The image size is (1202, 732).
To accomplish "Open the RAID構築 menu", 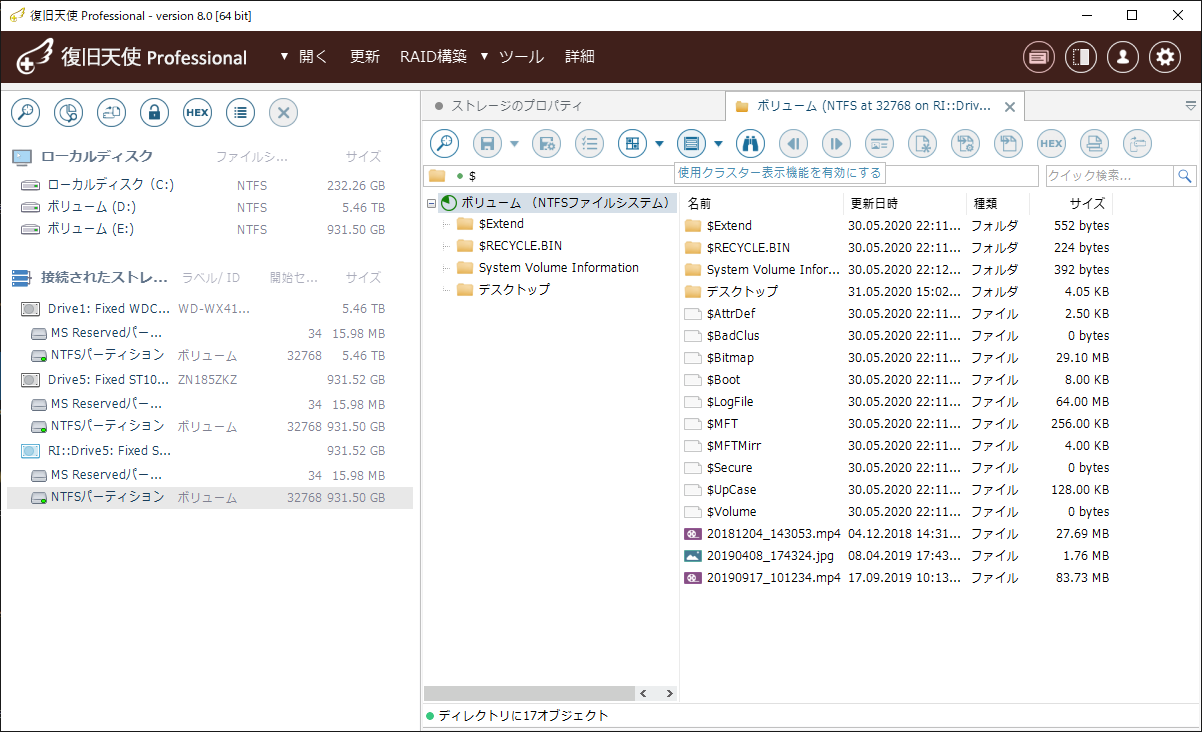I will coord(433,57).
